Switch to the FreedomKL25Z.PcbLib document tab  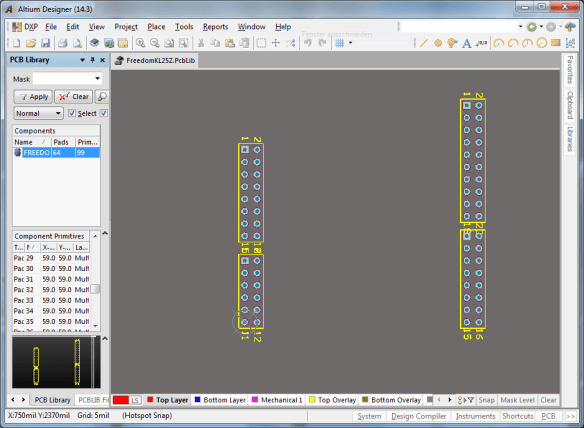(155, 60)
